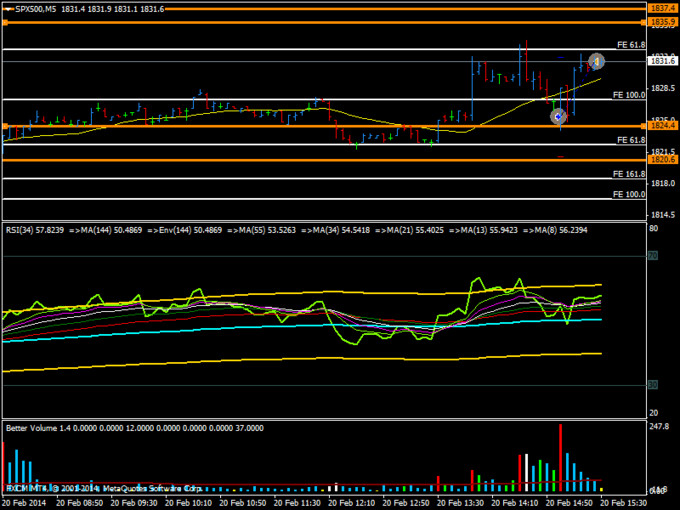Click the 20 Feb 13:30 time axis label

click(x=462, y=502)
